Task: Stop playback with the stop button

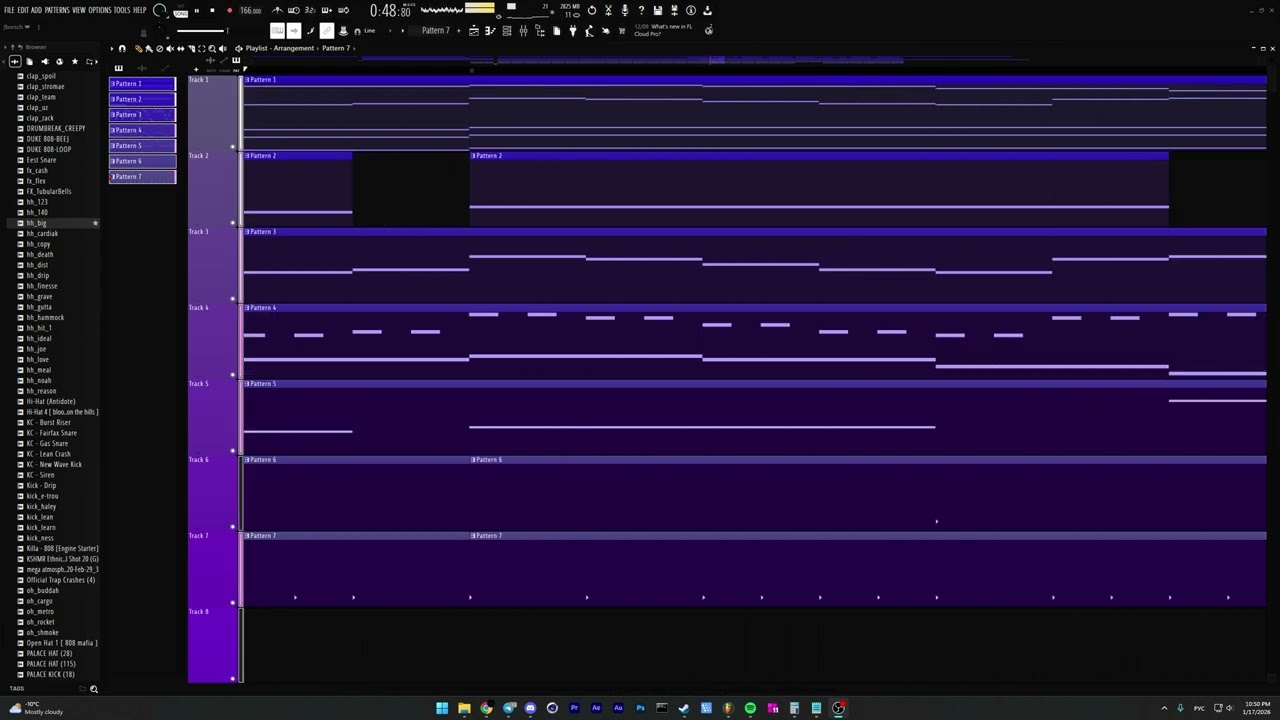Action: pos(212,10)
